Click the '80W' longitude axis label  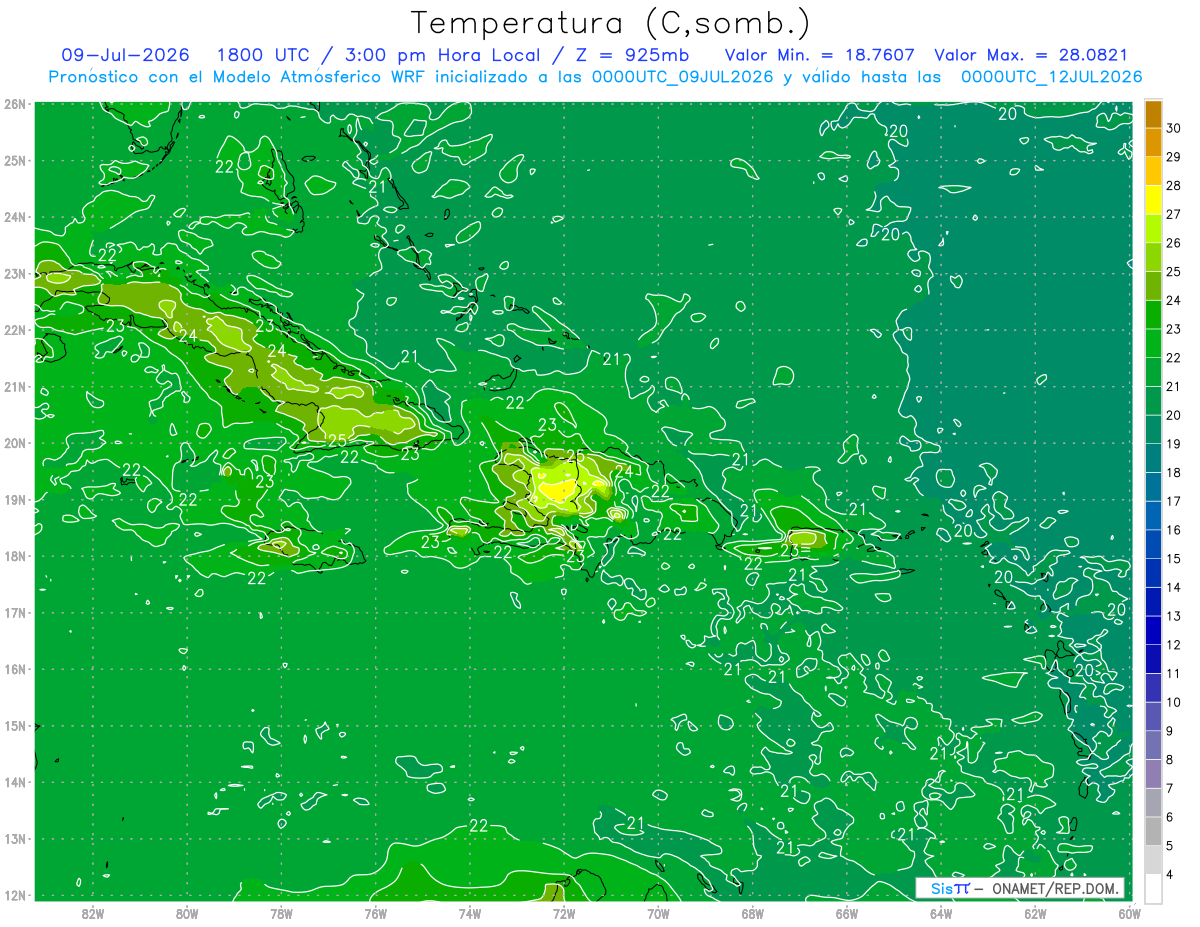pos(187,913)
